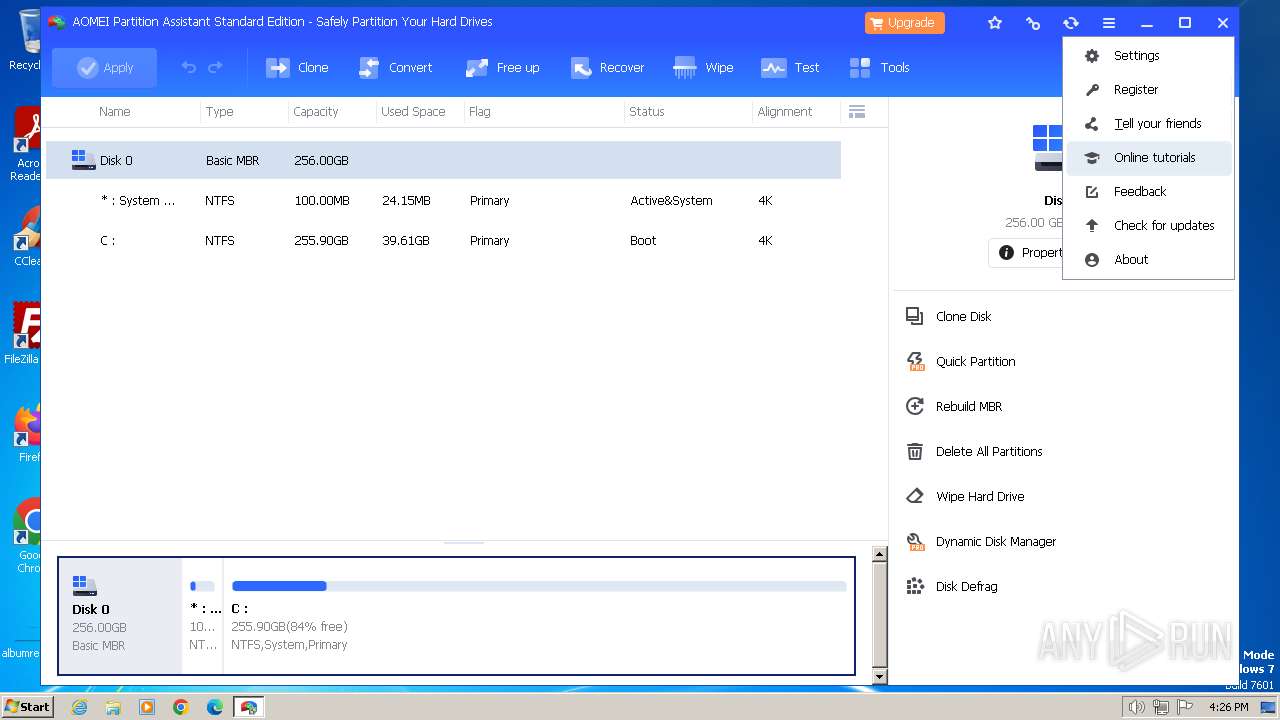
Task: Click the Rebuild MBR icon
Action: click(x=914, y=407)
